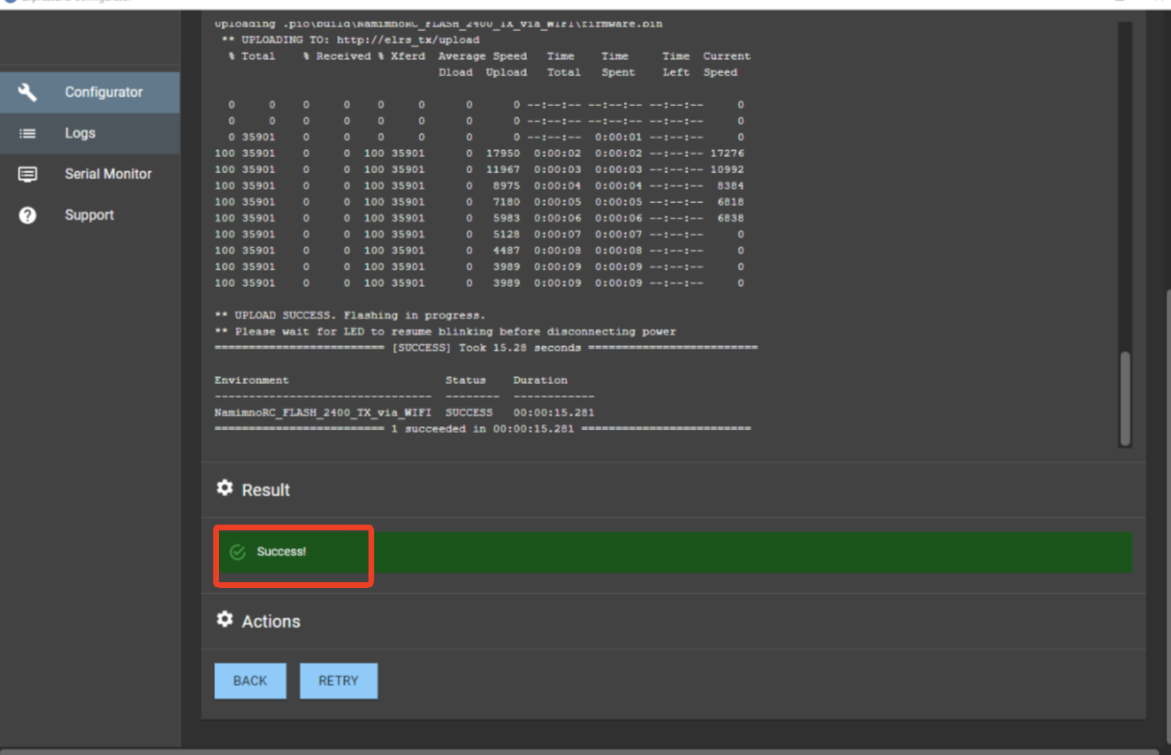Screen dimensions: 1171x755
Task: Click the '1 succeeded in 00:00:15.281' line
Action: (x=482, y=429)
